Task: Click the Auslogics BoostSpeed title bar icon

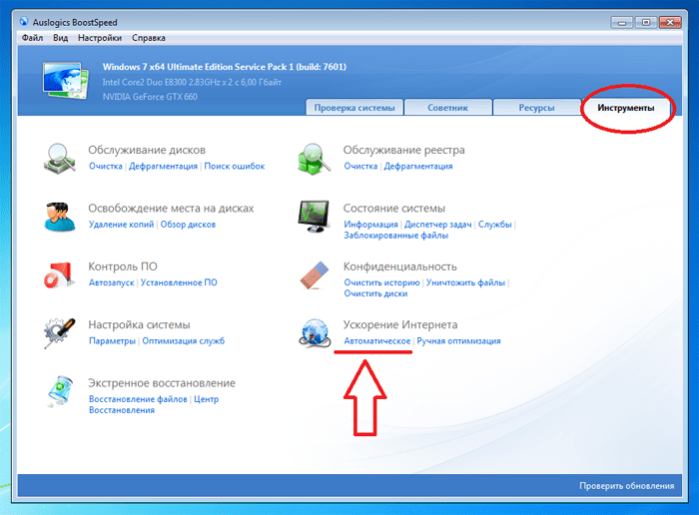Action: (24, 21)
